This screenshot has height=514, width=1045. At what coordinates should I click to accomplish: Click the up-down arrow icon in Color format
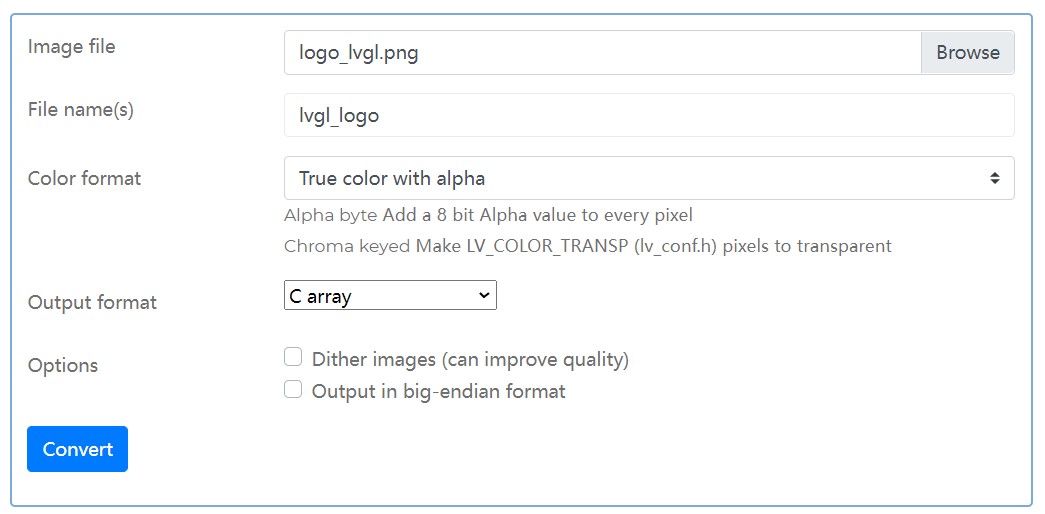coord(994,178)
